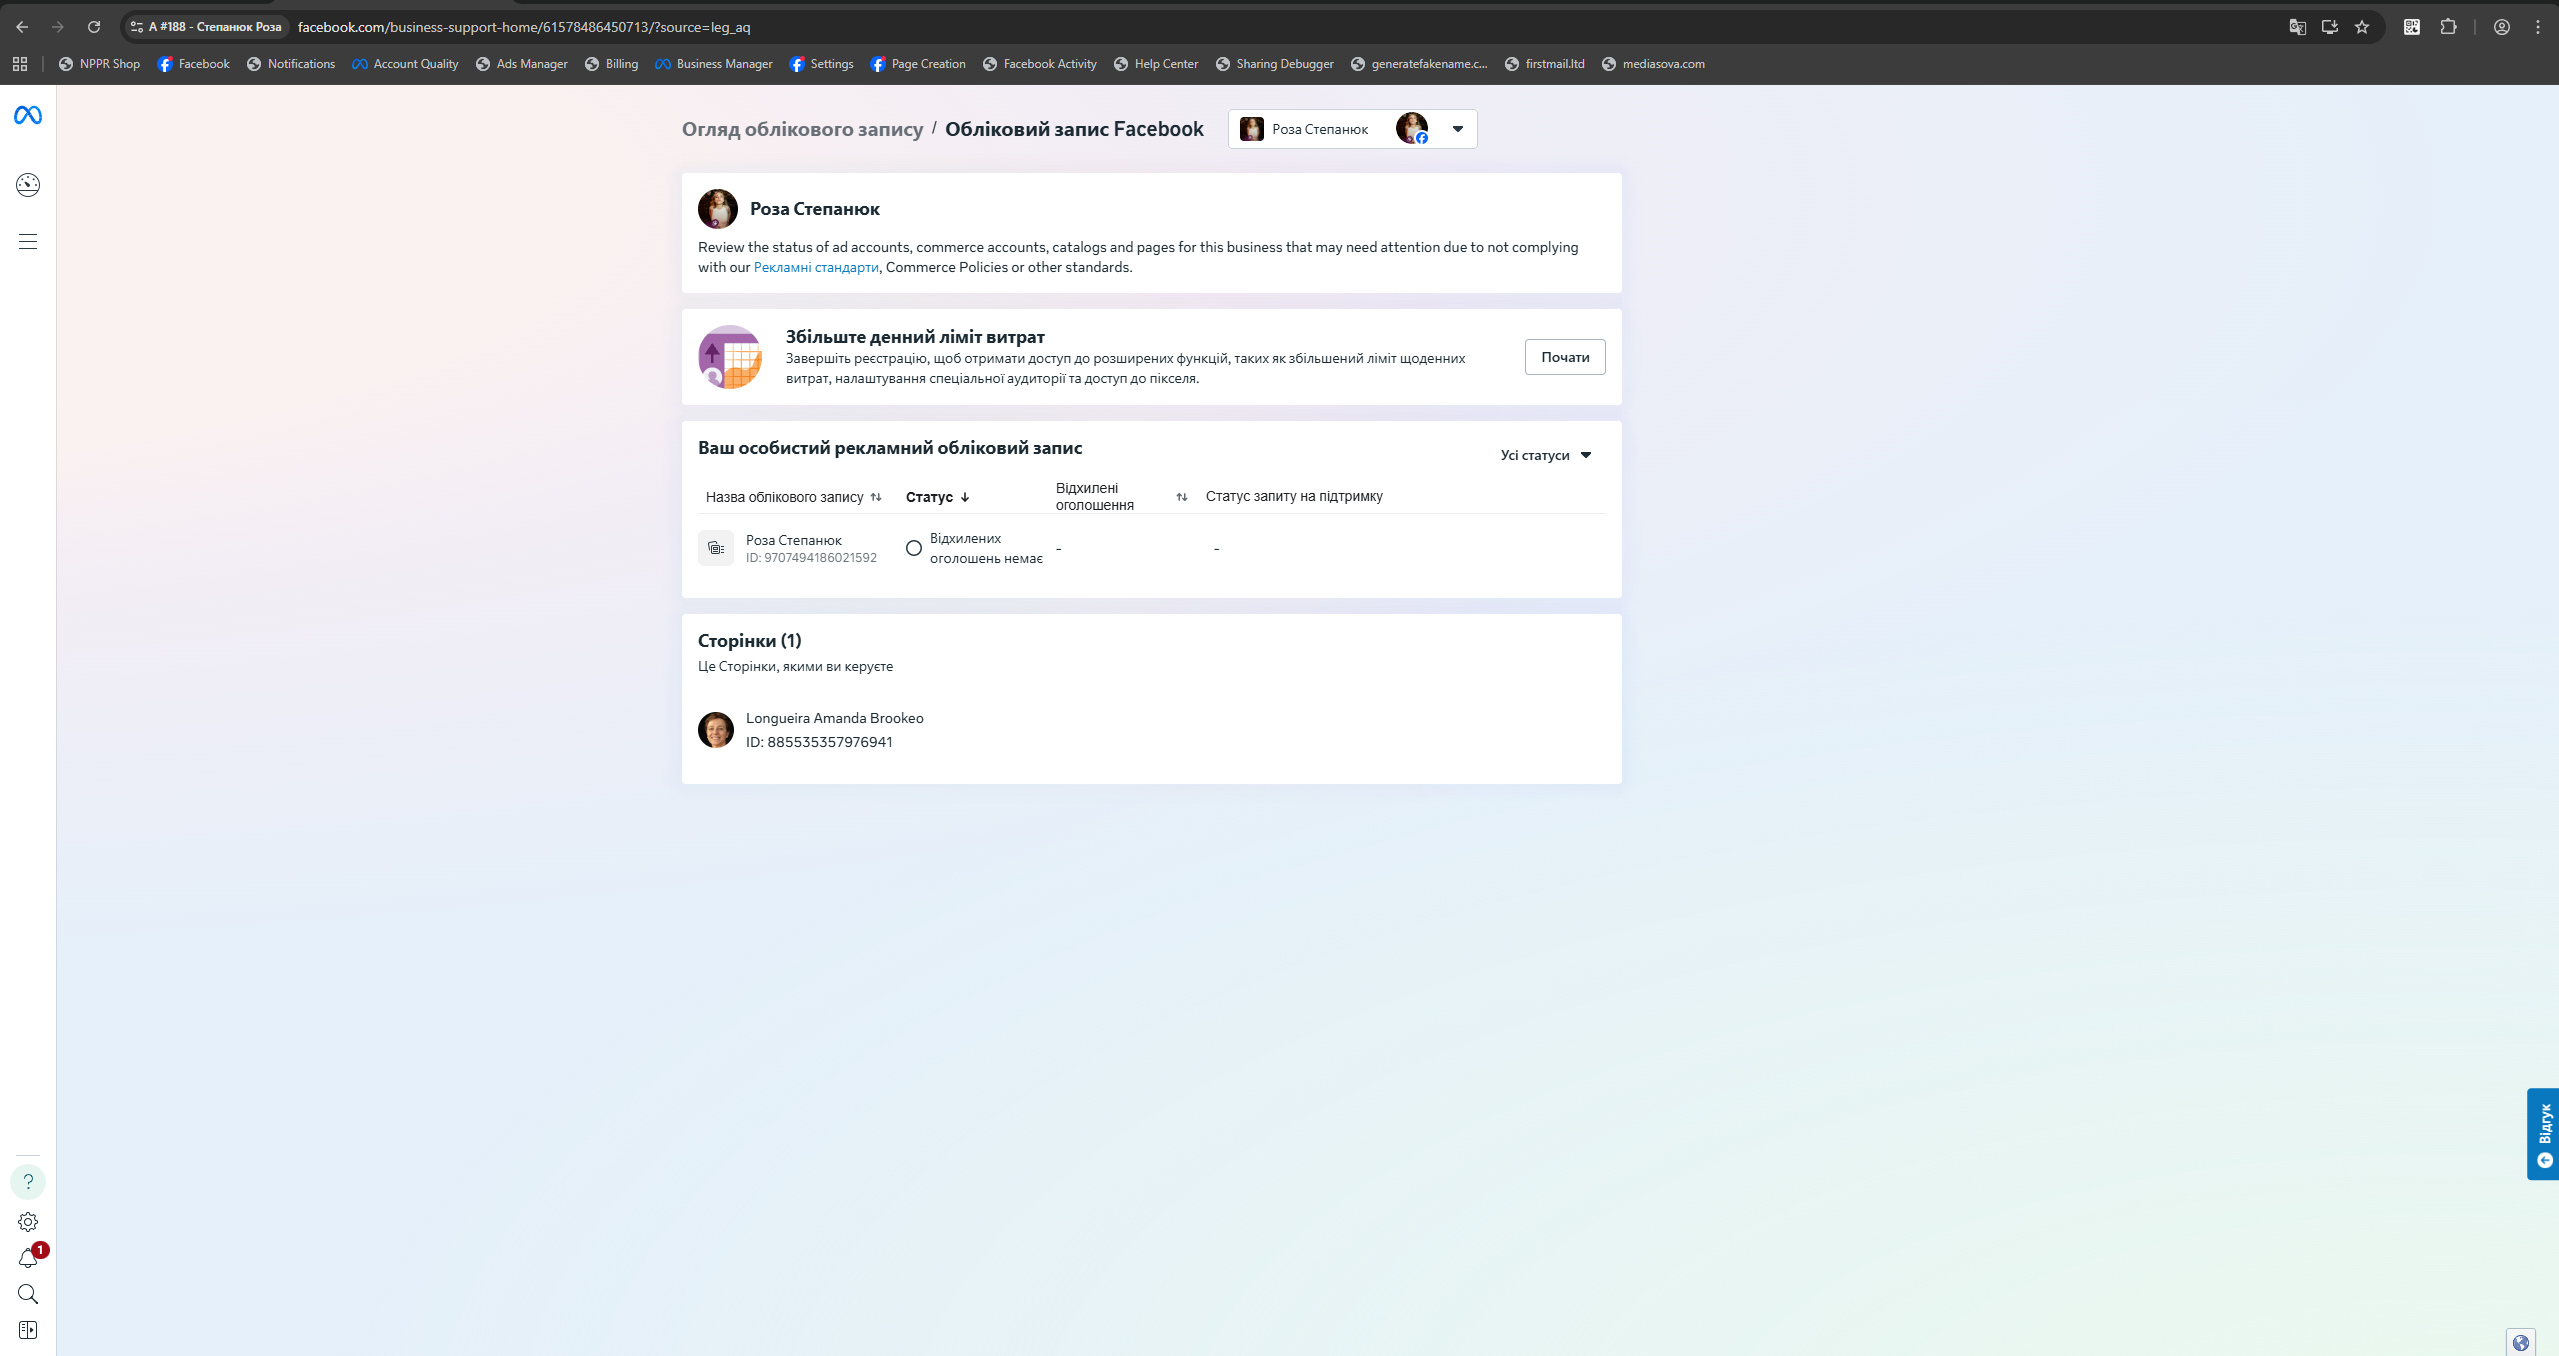Open the Усі статуси filter dropdown
This screenshot has height=1356, width=2559.
coord(1545,455)
